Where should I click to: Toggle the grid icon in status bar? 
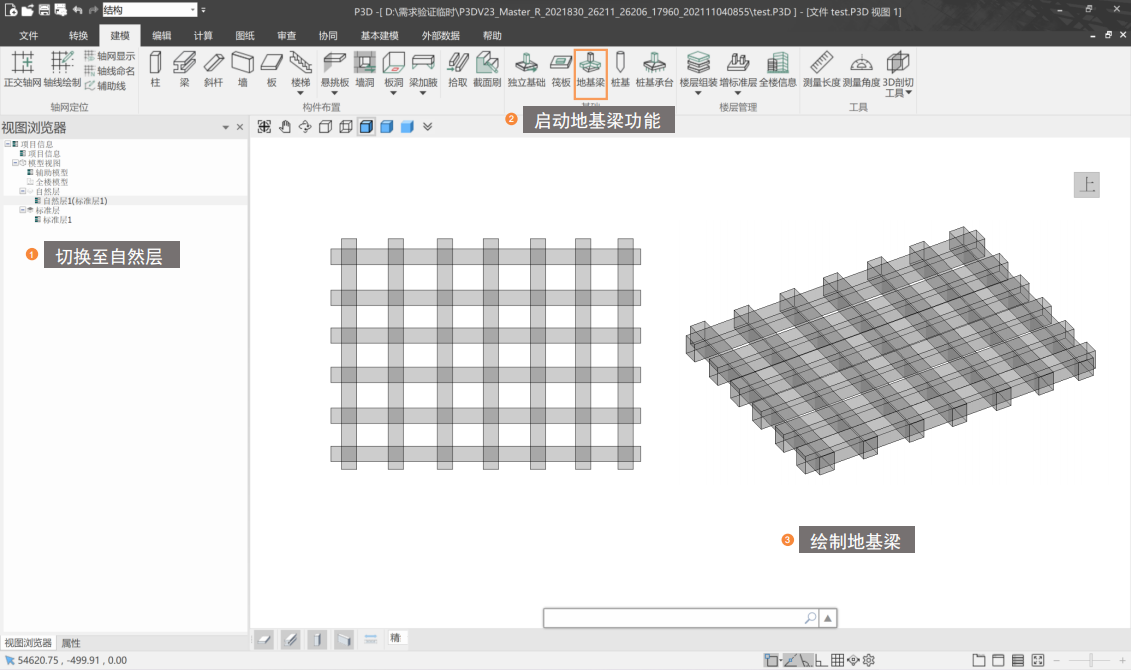pos(838,660)
